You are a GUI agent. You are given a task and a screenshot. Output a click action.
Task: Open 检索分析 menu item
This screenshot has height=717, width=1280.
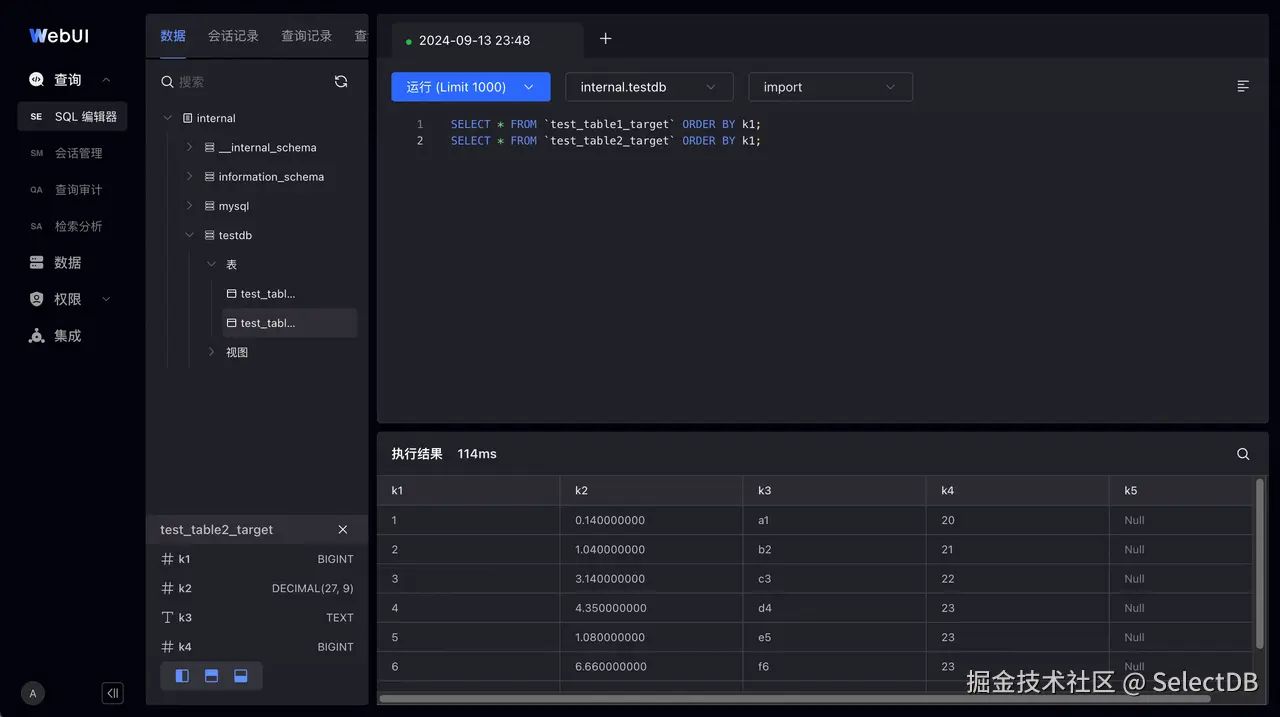pos(72,226)
